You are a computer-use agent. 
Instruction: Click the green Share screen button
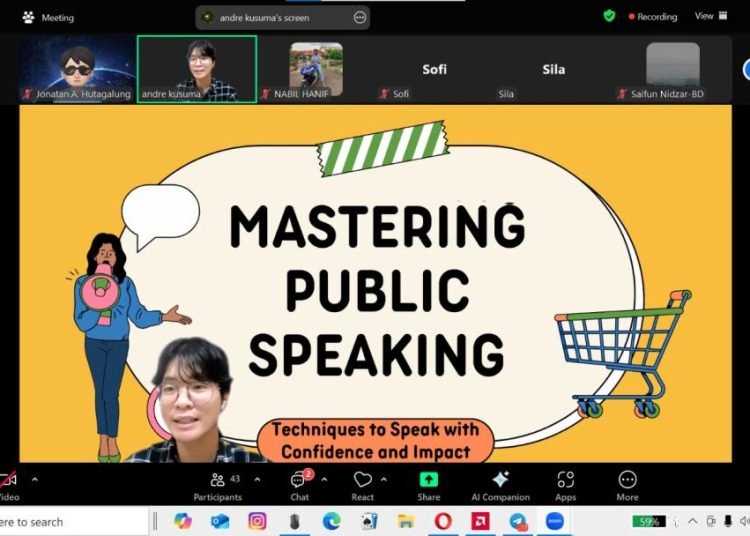428,481
